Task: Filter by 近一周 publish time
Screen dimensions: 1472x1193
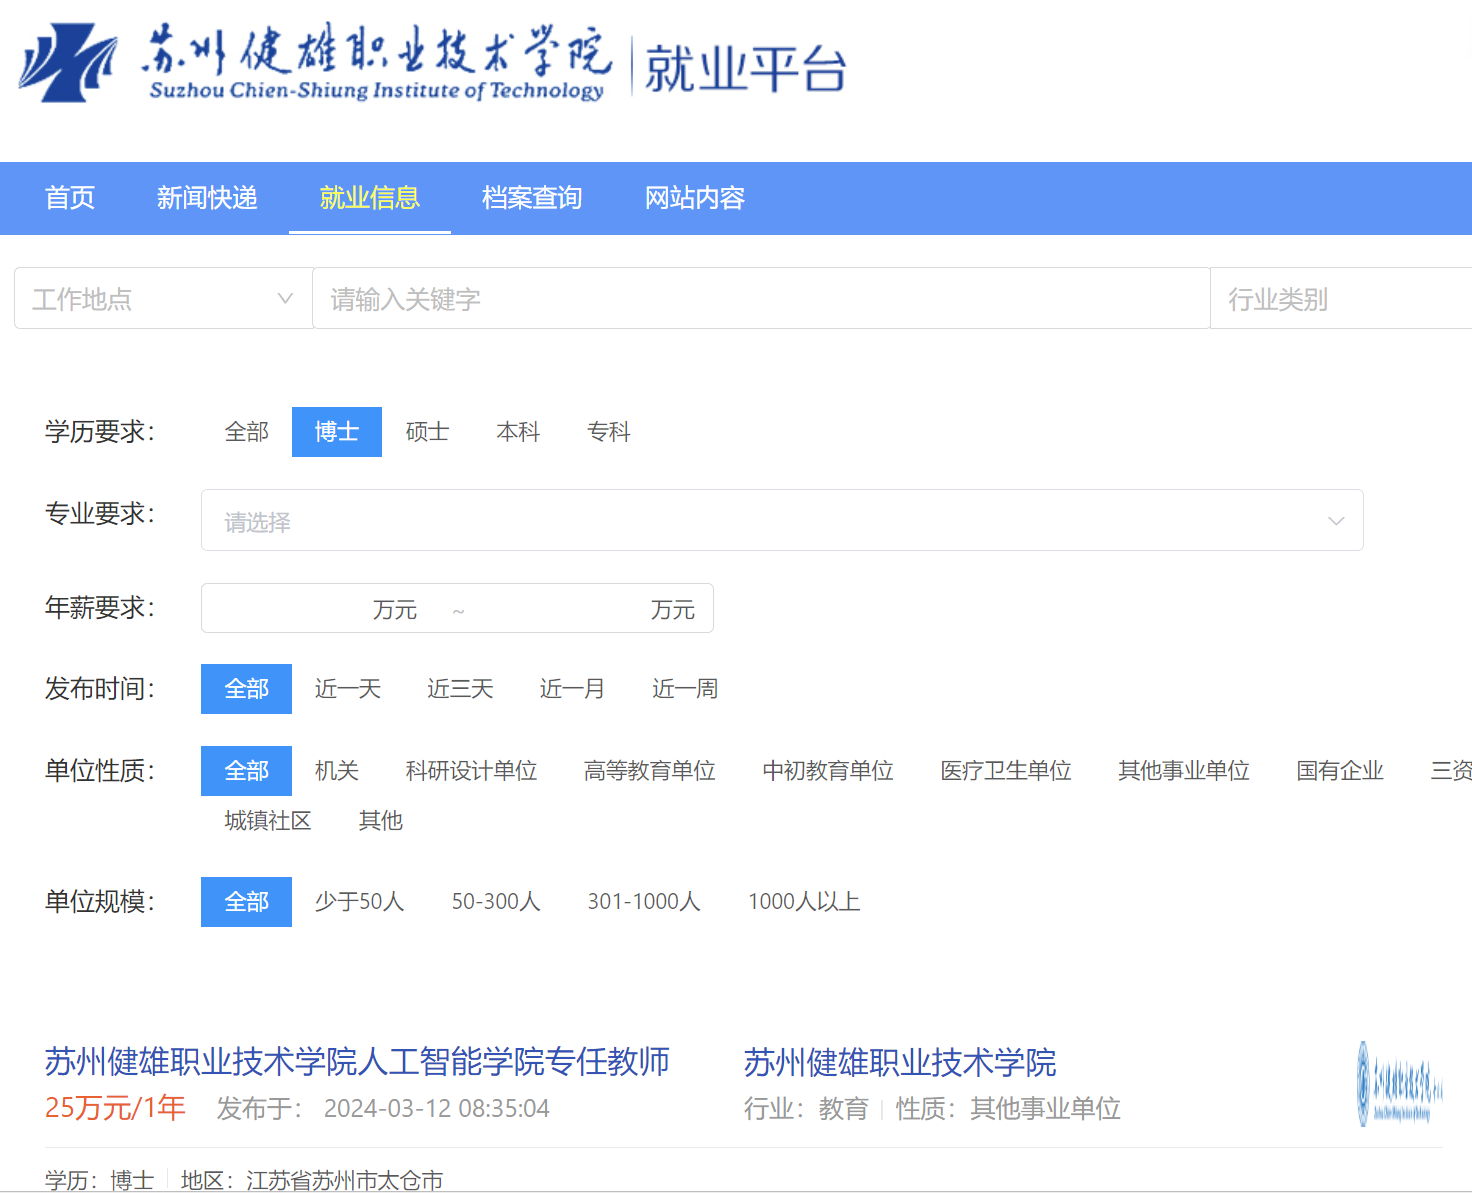Action: click(x=685, y=689)
